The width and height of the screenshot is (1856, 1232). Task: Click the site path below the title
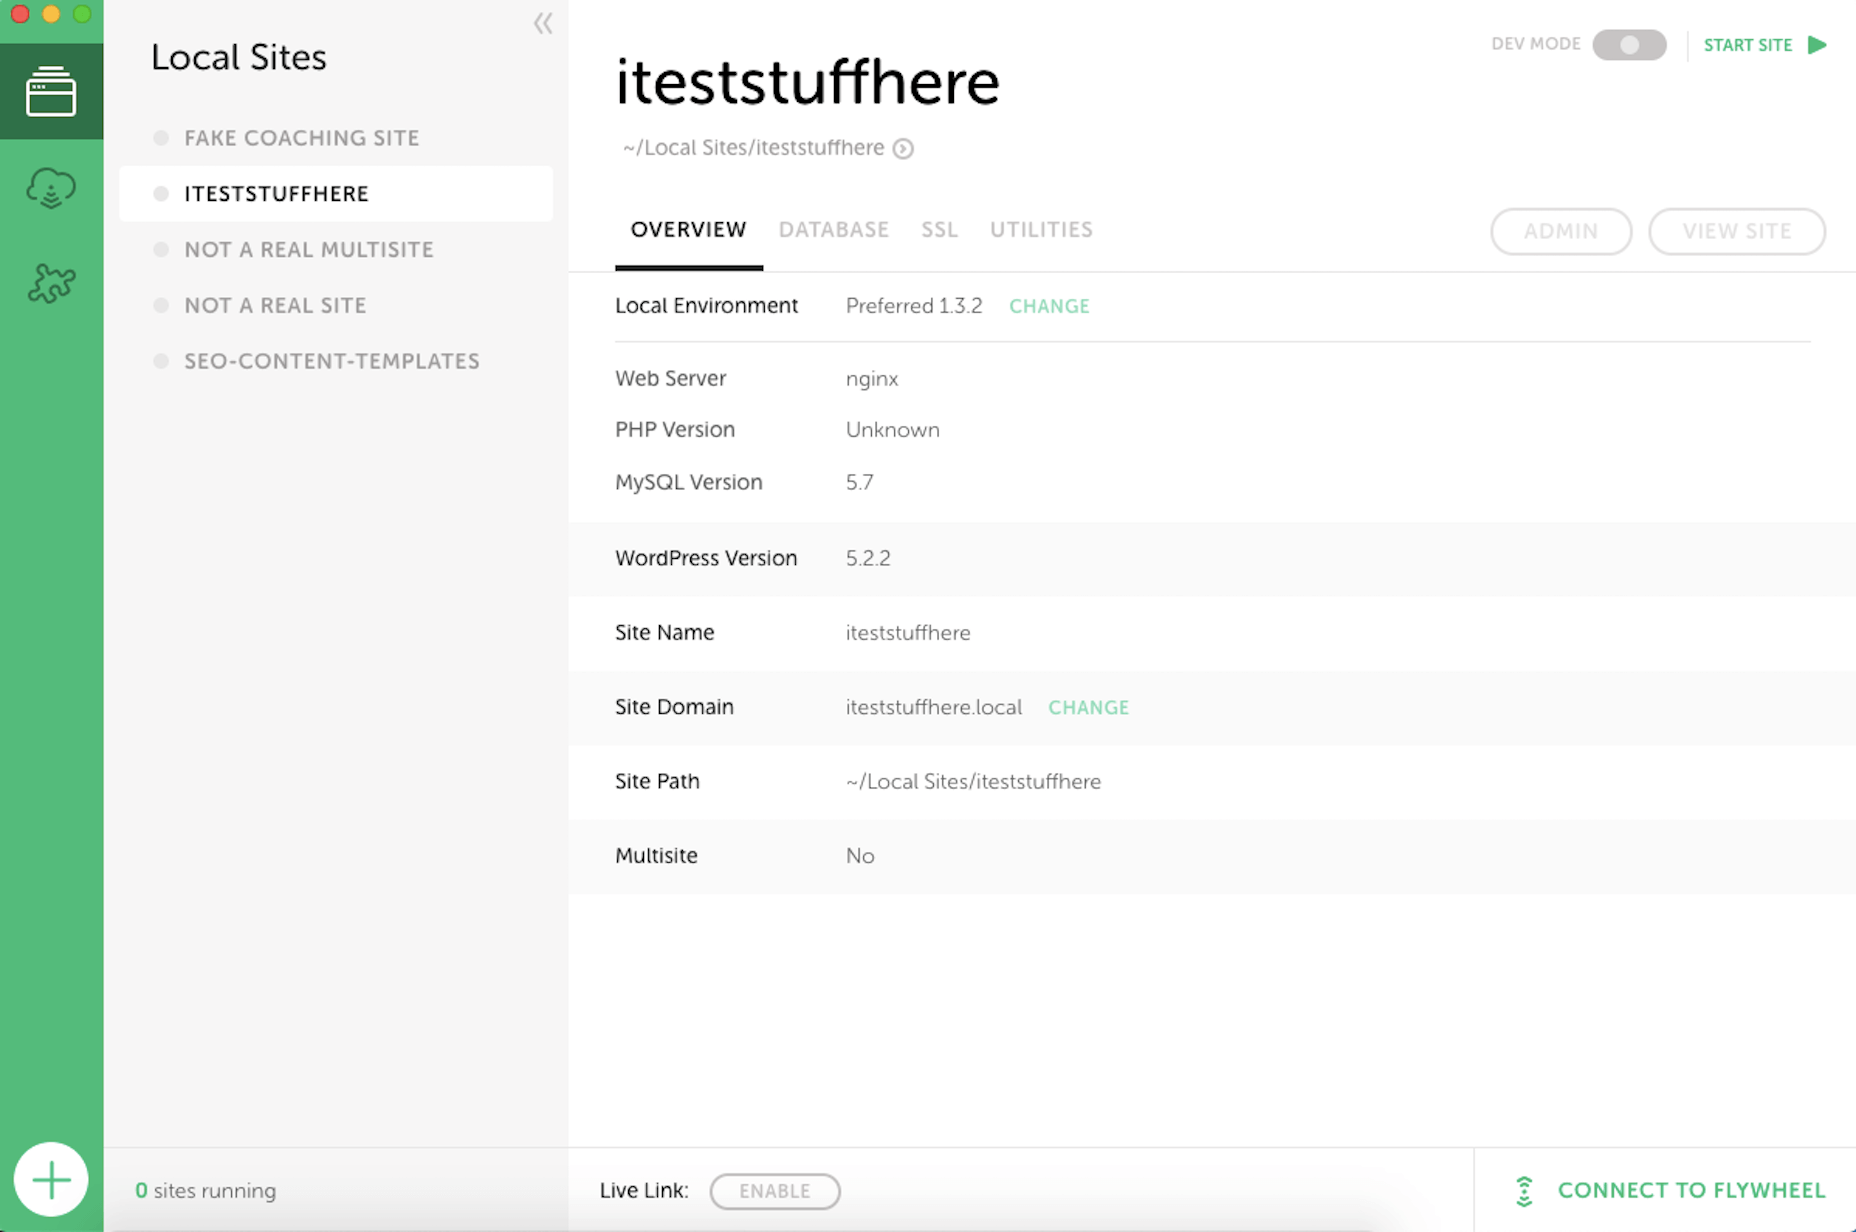(753, 149)
